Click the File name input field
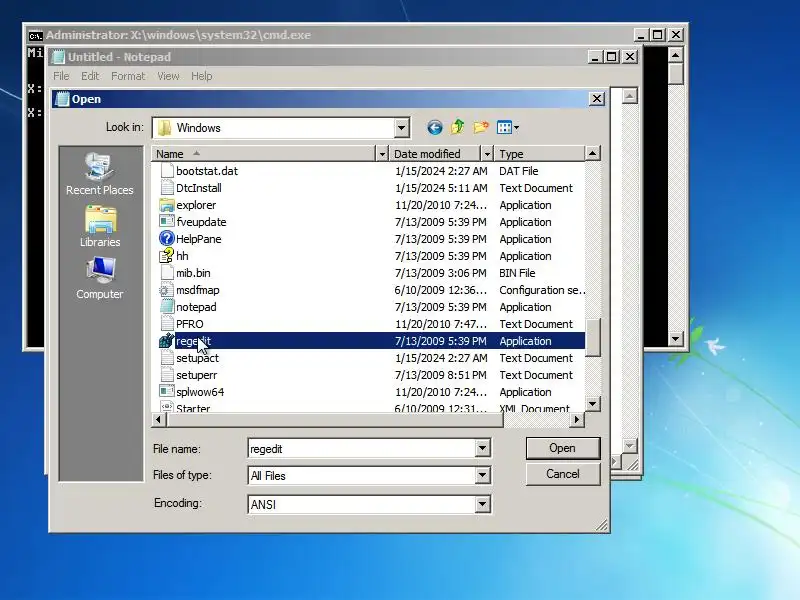 362,448
